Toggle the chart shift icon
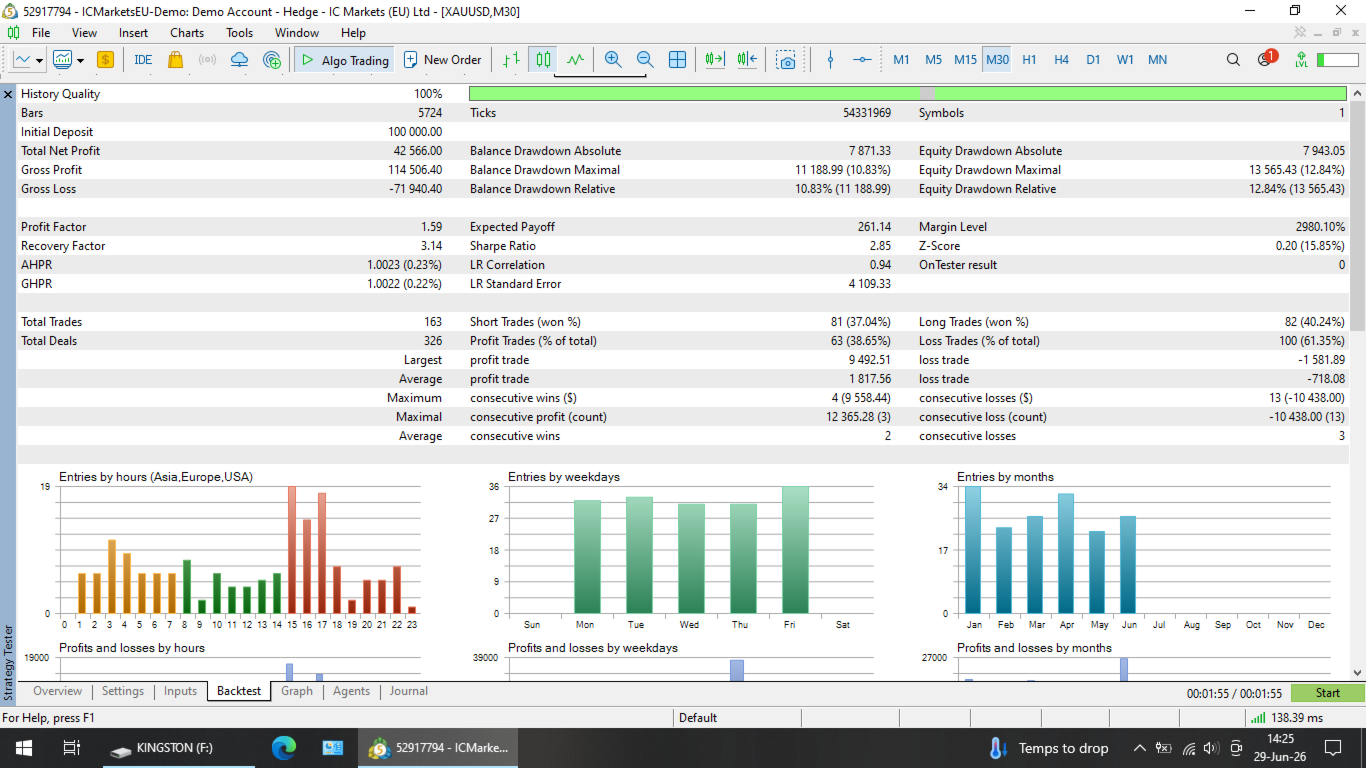 [746, 60]
